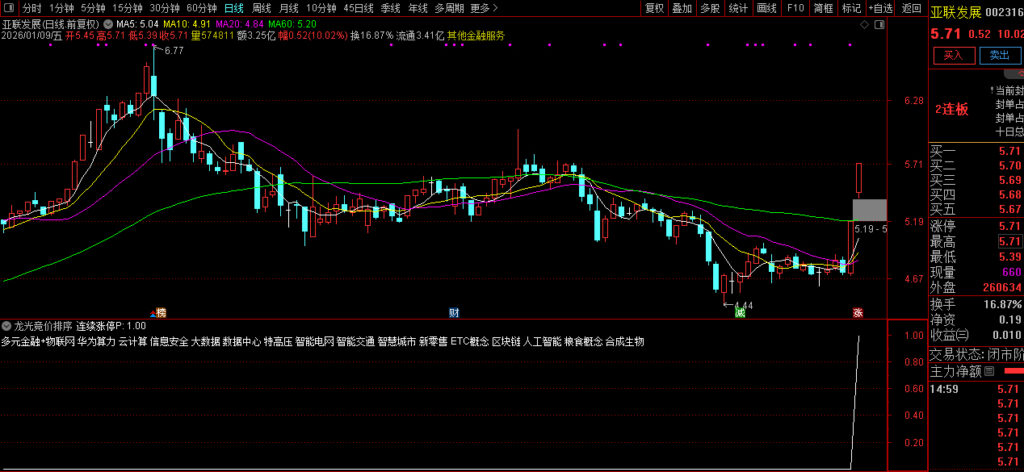Open the 多周期 multi-period selector
The width and height of the screenshot is (1024, 472).
click(x=449, y=8)
